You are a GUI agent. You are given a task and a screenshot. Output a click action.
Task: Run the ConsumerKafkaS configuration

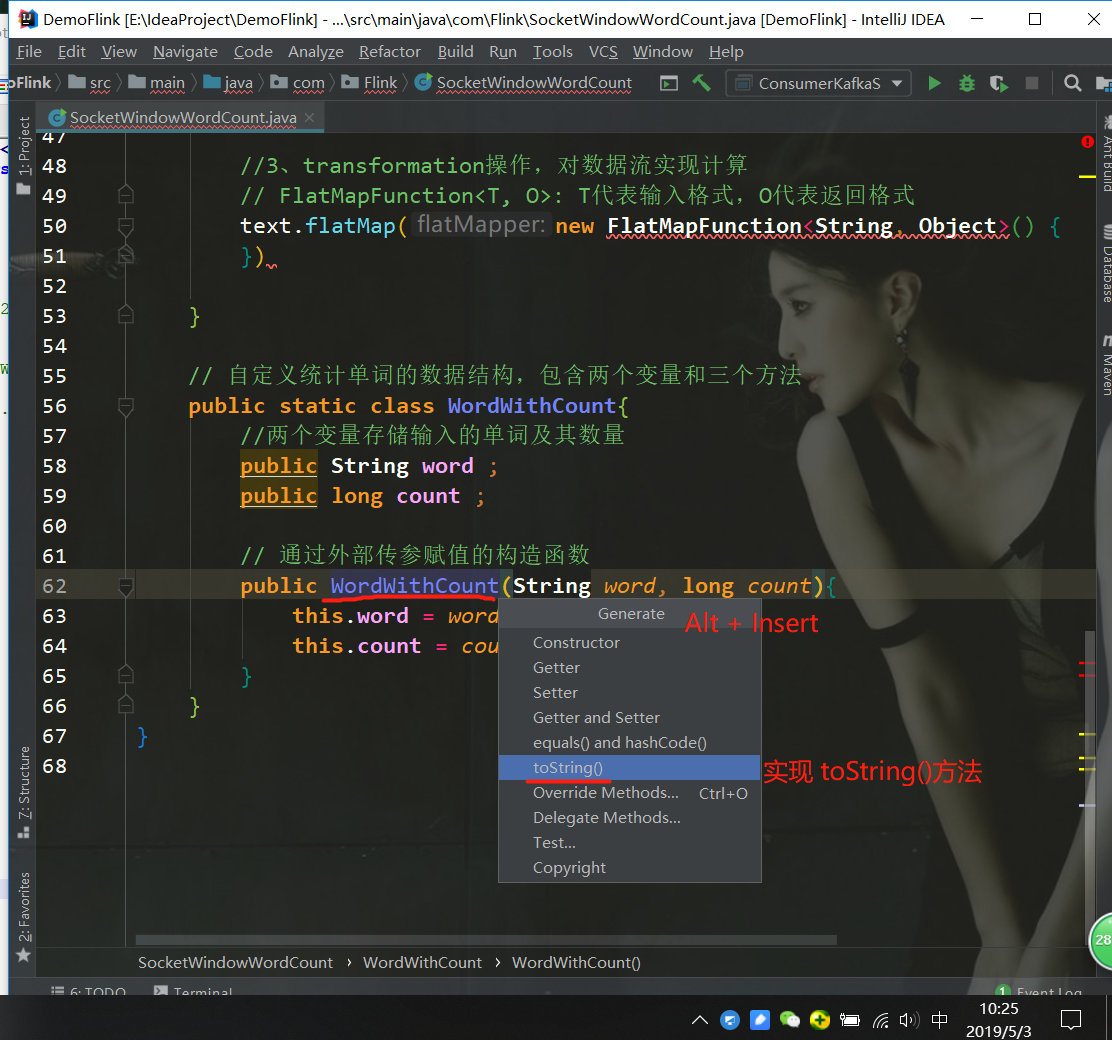933,83
